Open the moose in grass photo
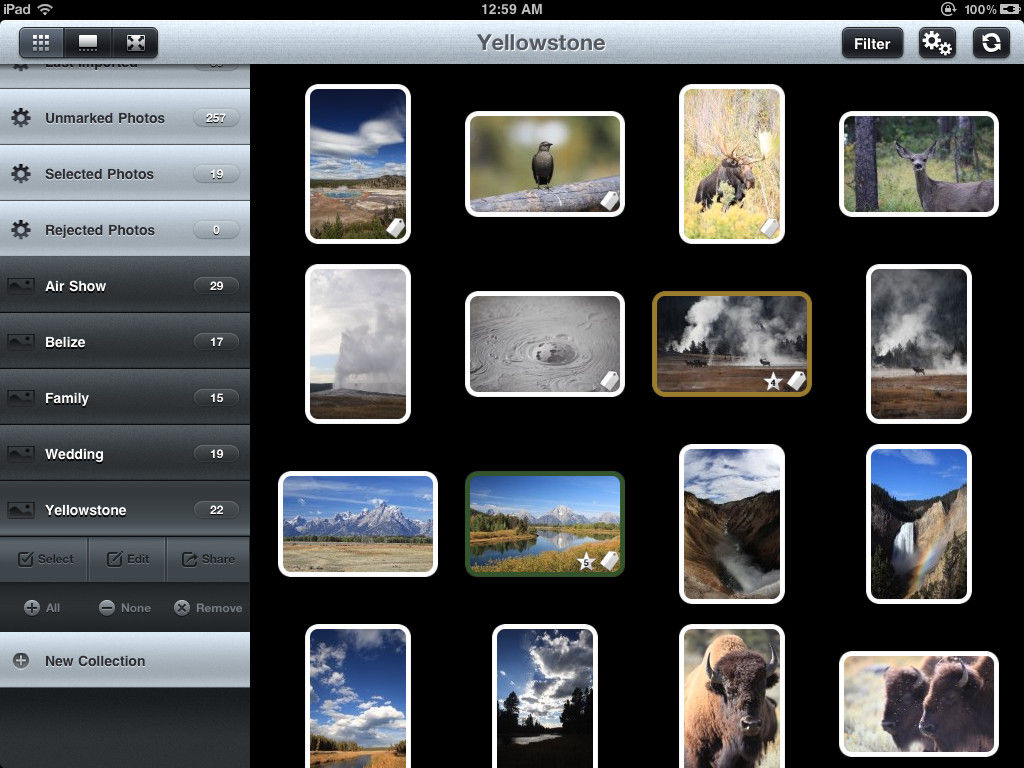 click(732, 164)
